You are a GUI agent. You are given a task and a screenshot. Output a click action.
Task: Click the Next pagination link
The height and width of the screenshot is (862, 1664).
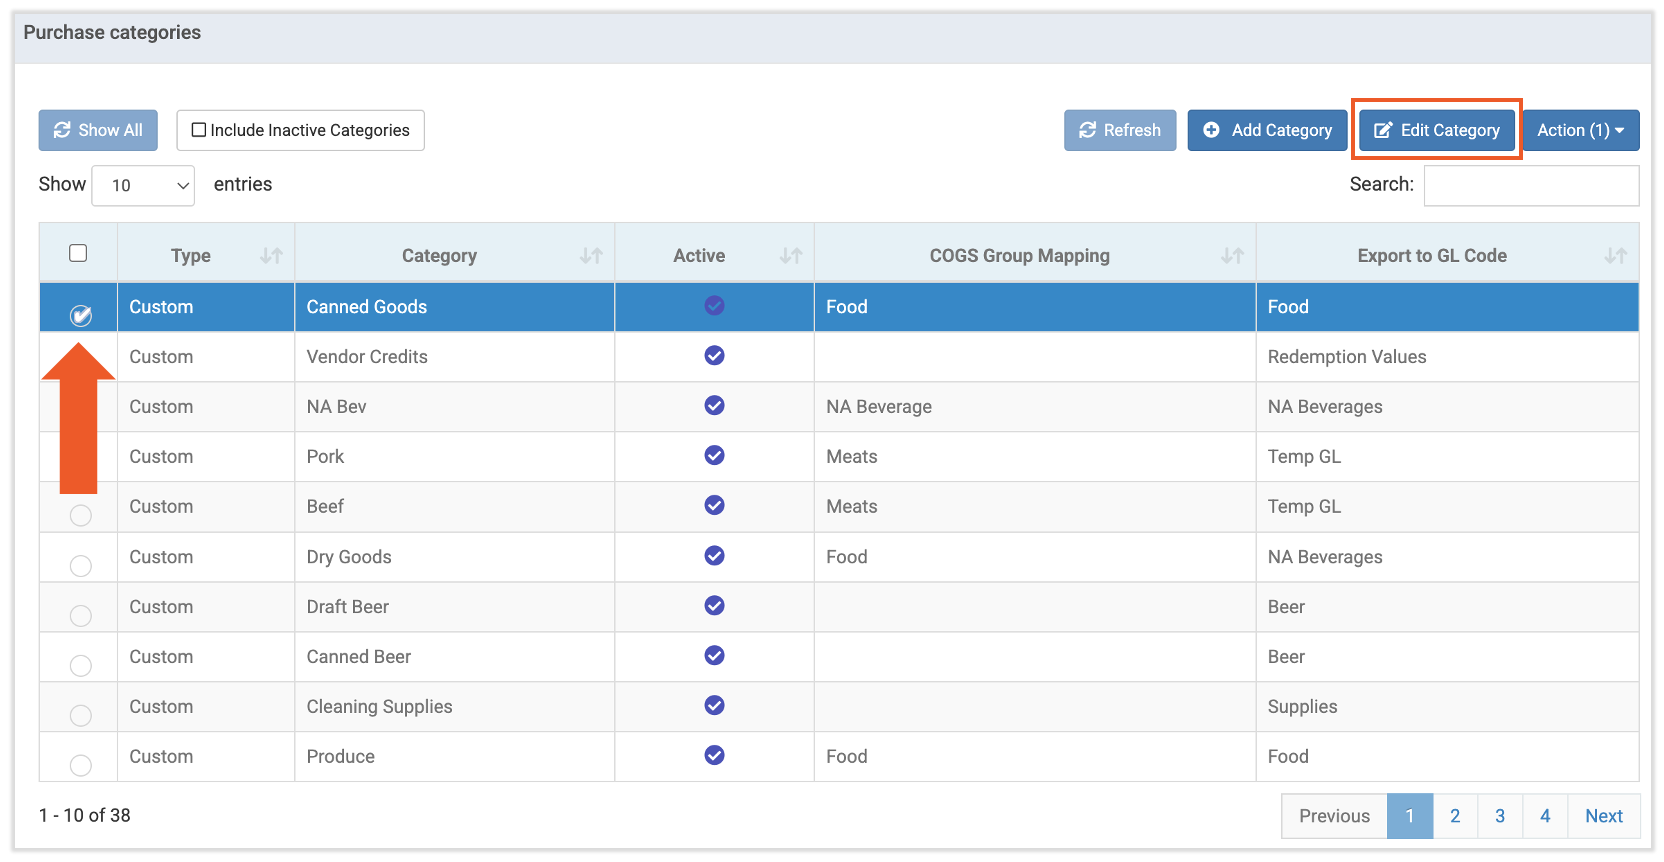(1603, 816)
